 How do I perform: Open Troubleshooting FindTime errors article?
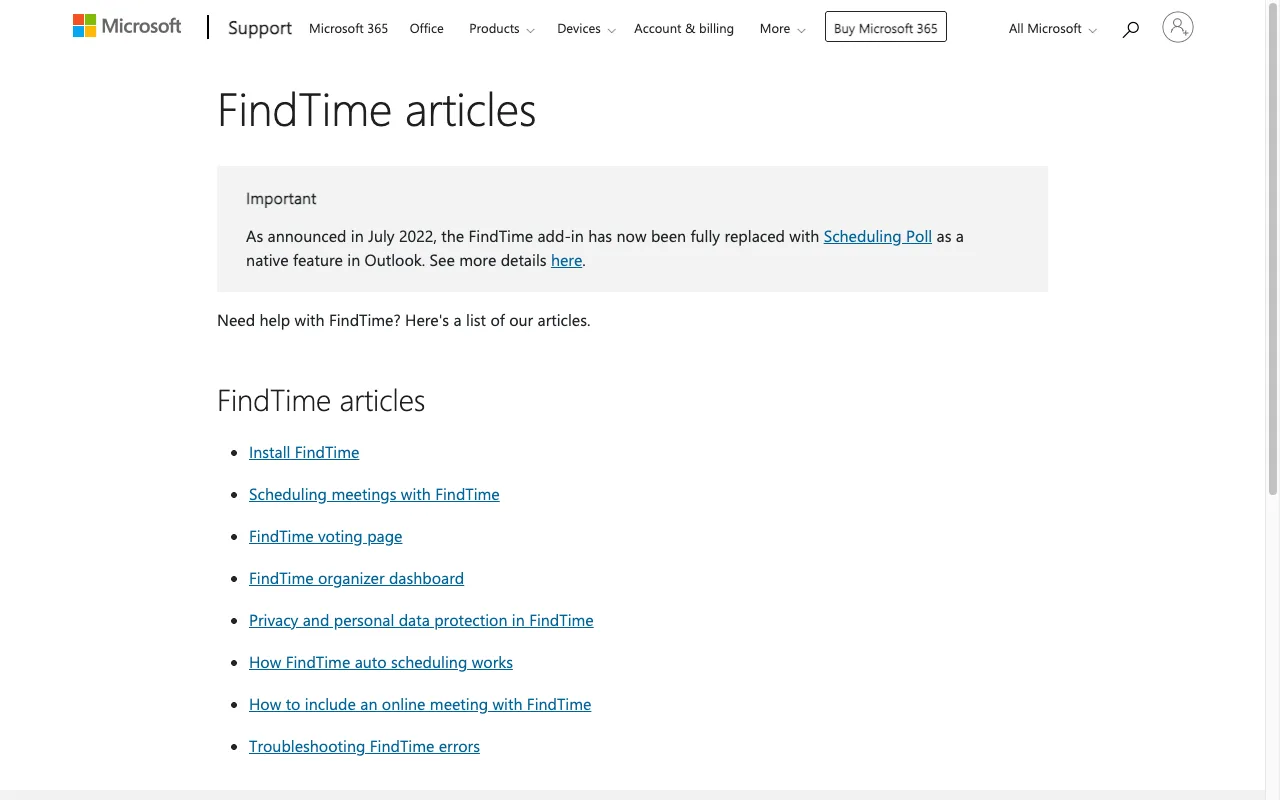click(364, 746)
